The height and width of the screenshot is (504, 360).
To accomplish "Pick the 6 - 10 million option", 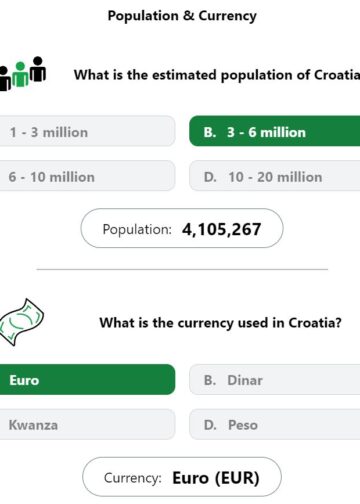I will (87, 176).
